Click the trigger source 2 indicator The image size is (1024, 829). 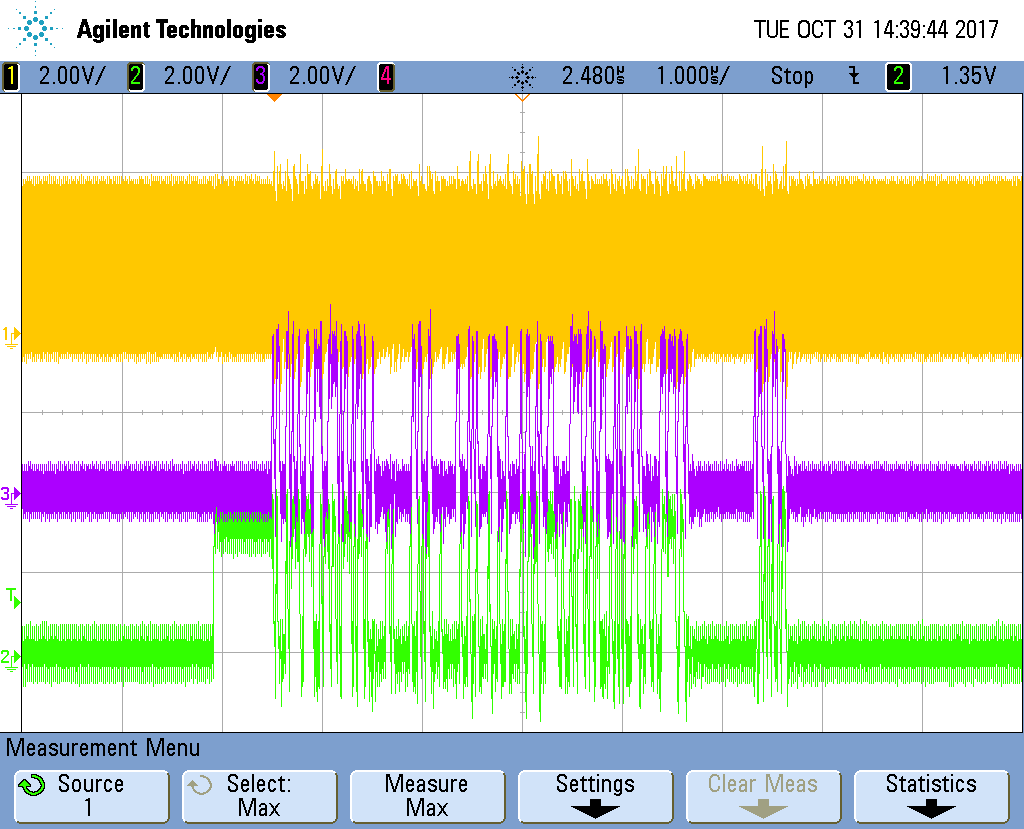tap(898, 76)
